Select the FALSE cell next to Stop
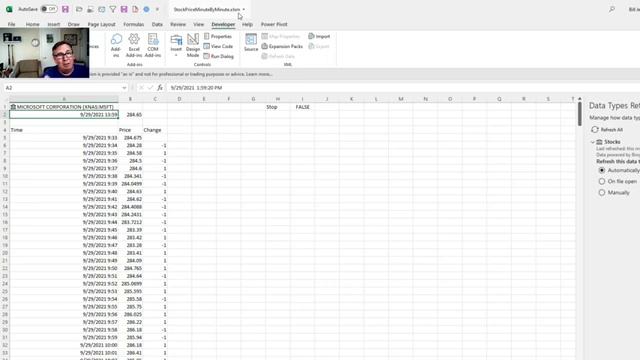Viewport: 640px width, 360px height. pyautogui.click(x=302, y=107)
